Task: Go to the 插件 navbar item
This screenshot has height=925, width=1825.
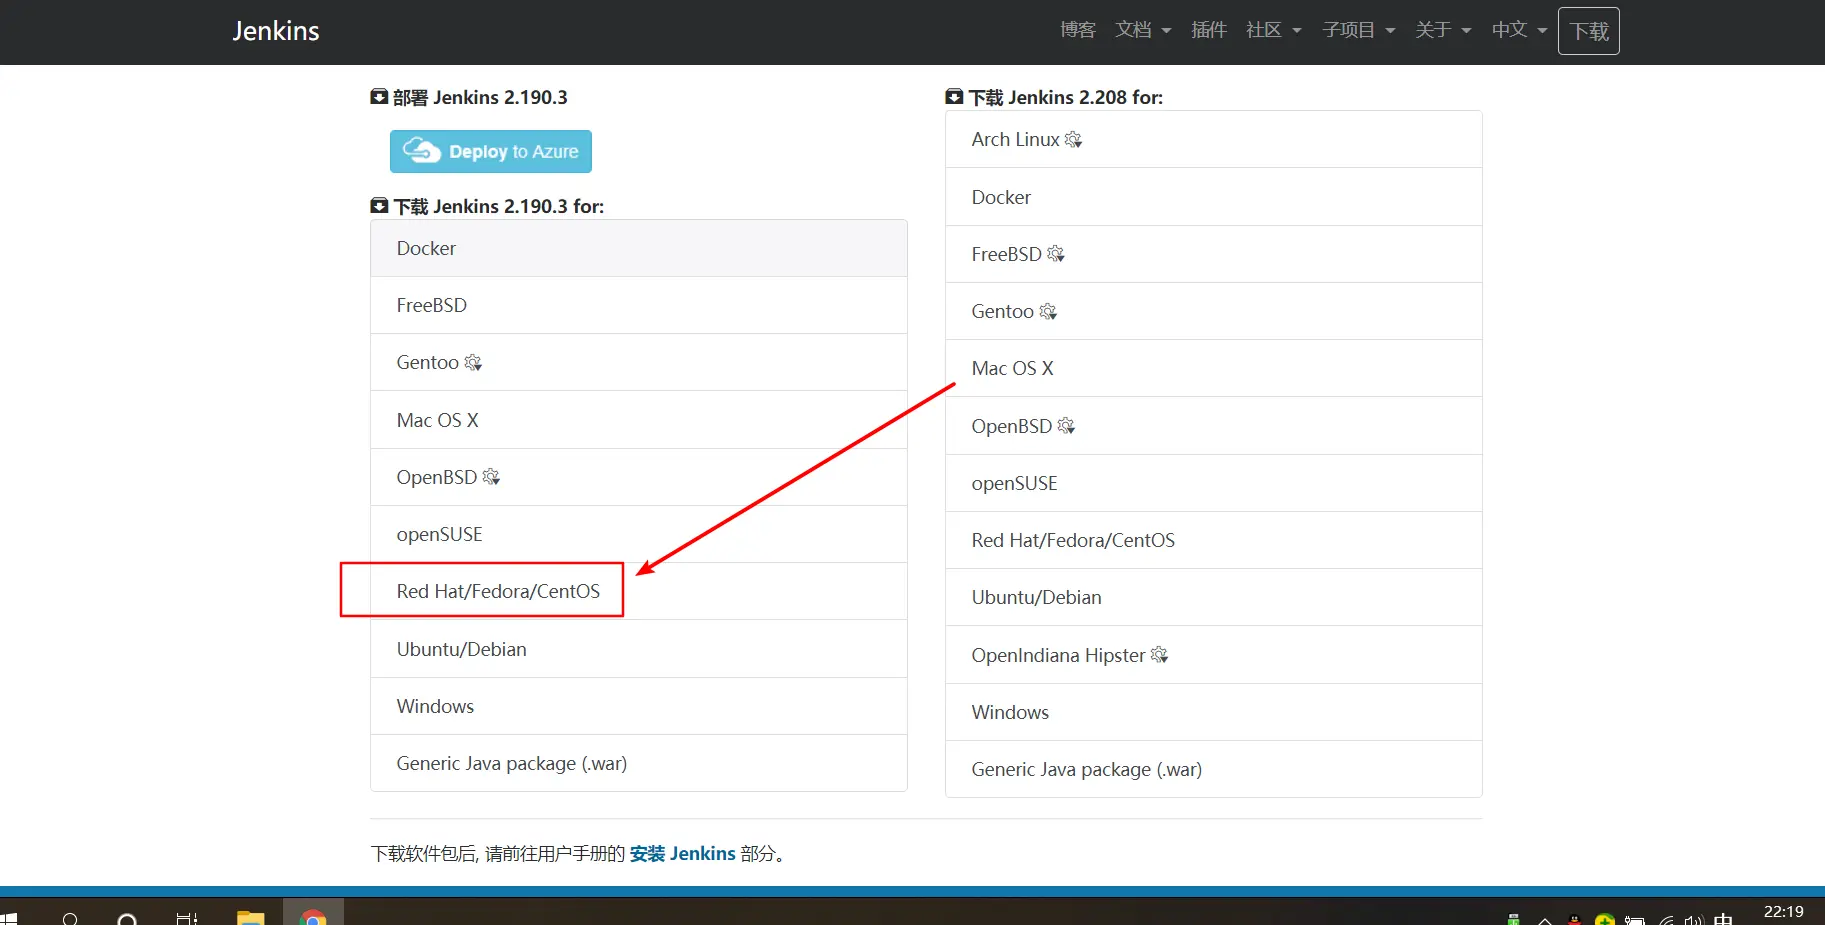Action: (x=1209, y=30)
